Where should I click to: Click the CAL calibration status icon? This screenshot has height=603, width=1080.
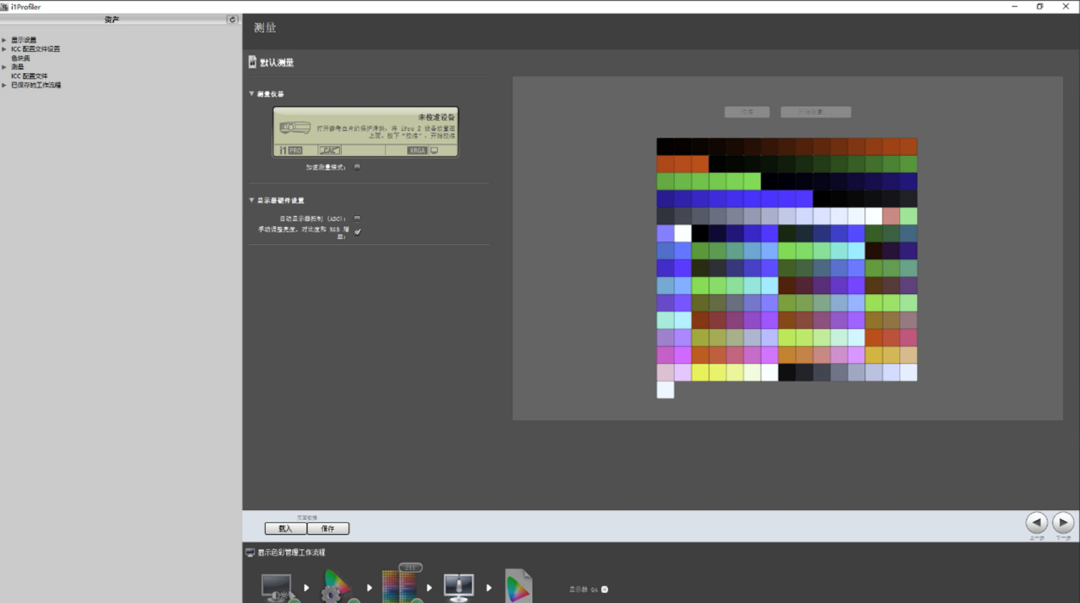coord(329,150)
